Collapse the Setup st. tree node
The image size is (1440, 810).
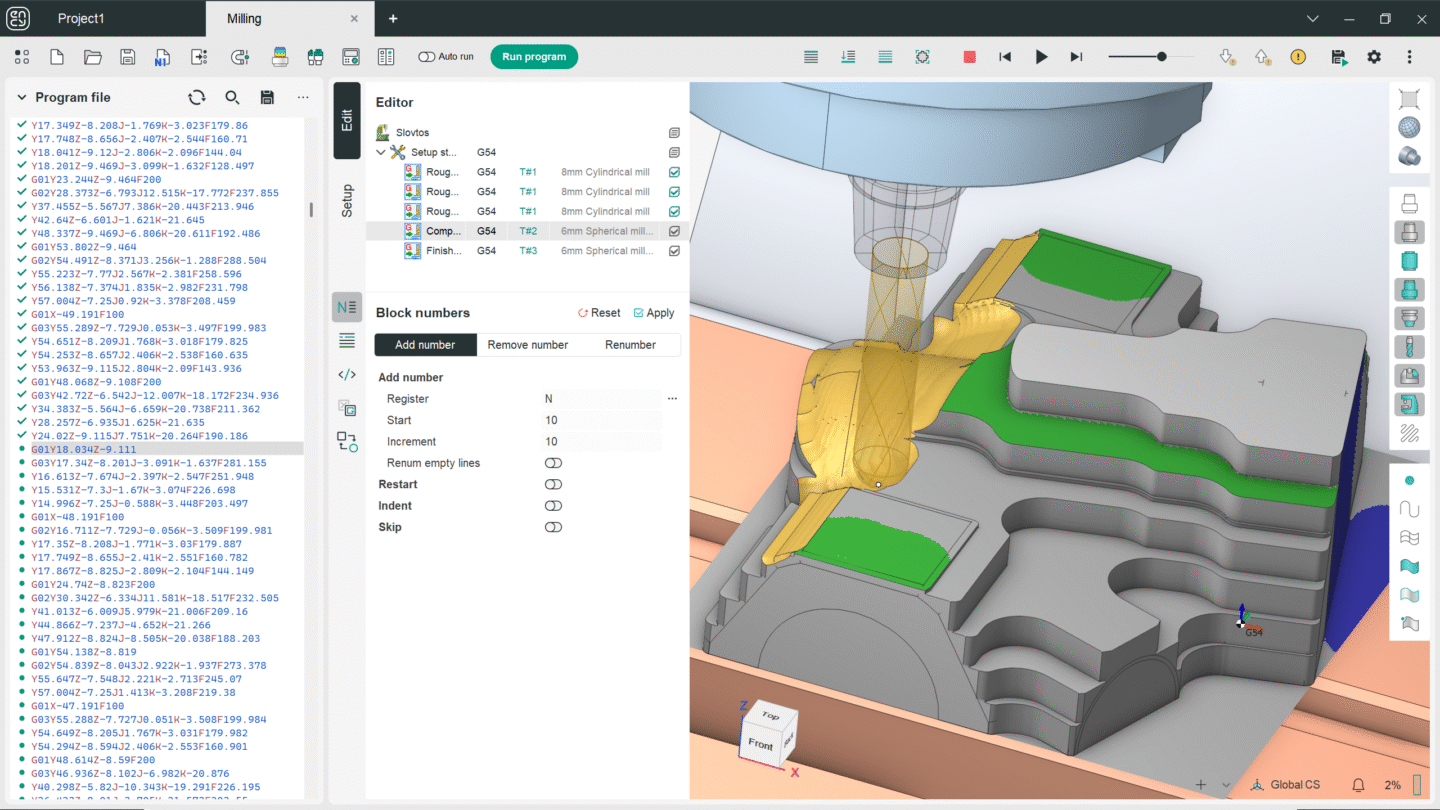pos(380,151)
